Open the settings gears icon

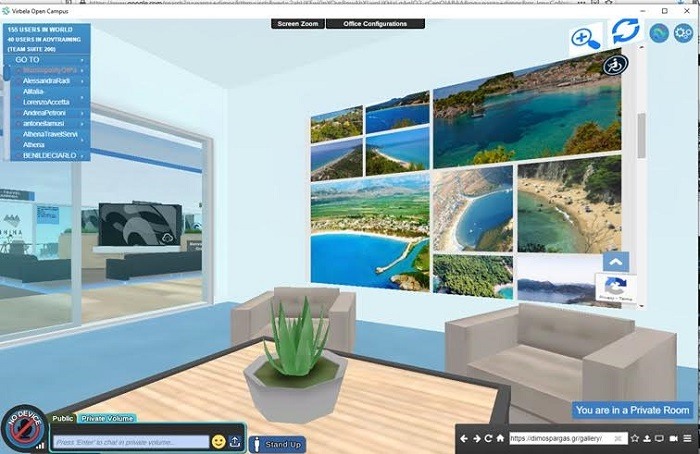(x=684, y=34)
